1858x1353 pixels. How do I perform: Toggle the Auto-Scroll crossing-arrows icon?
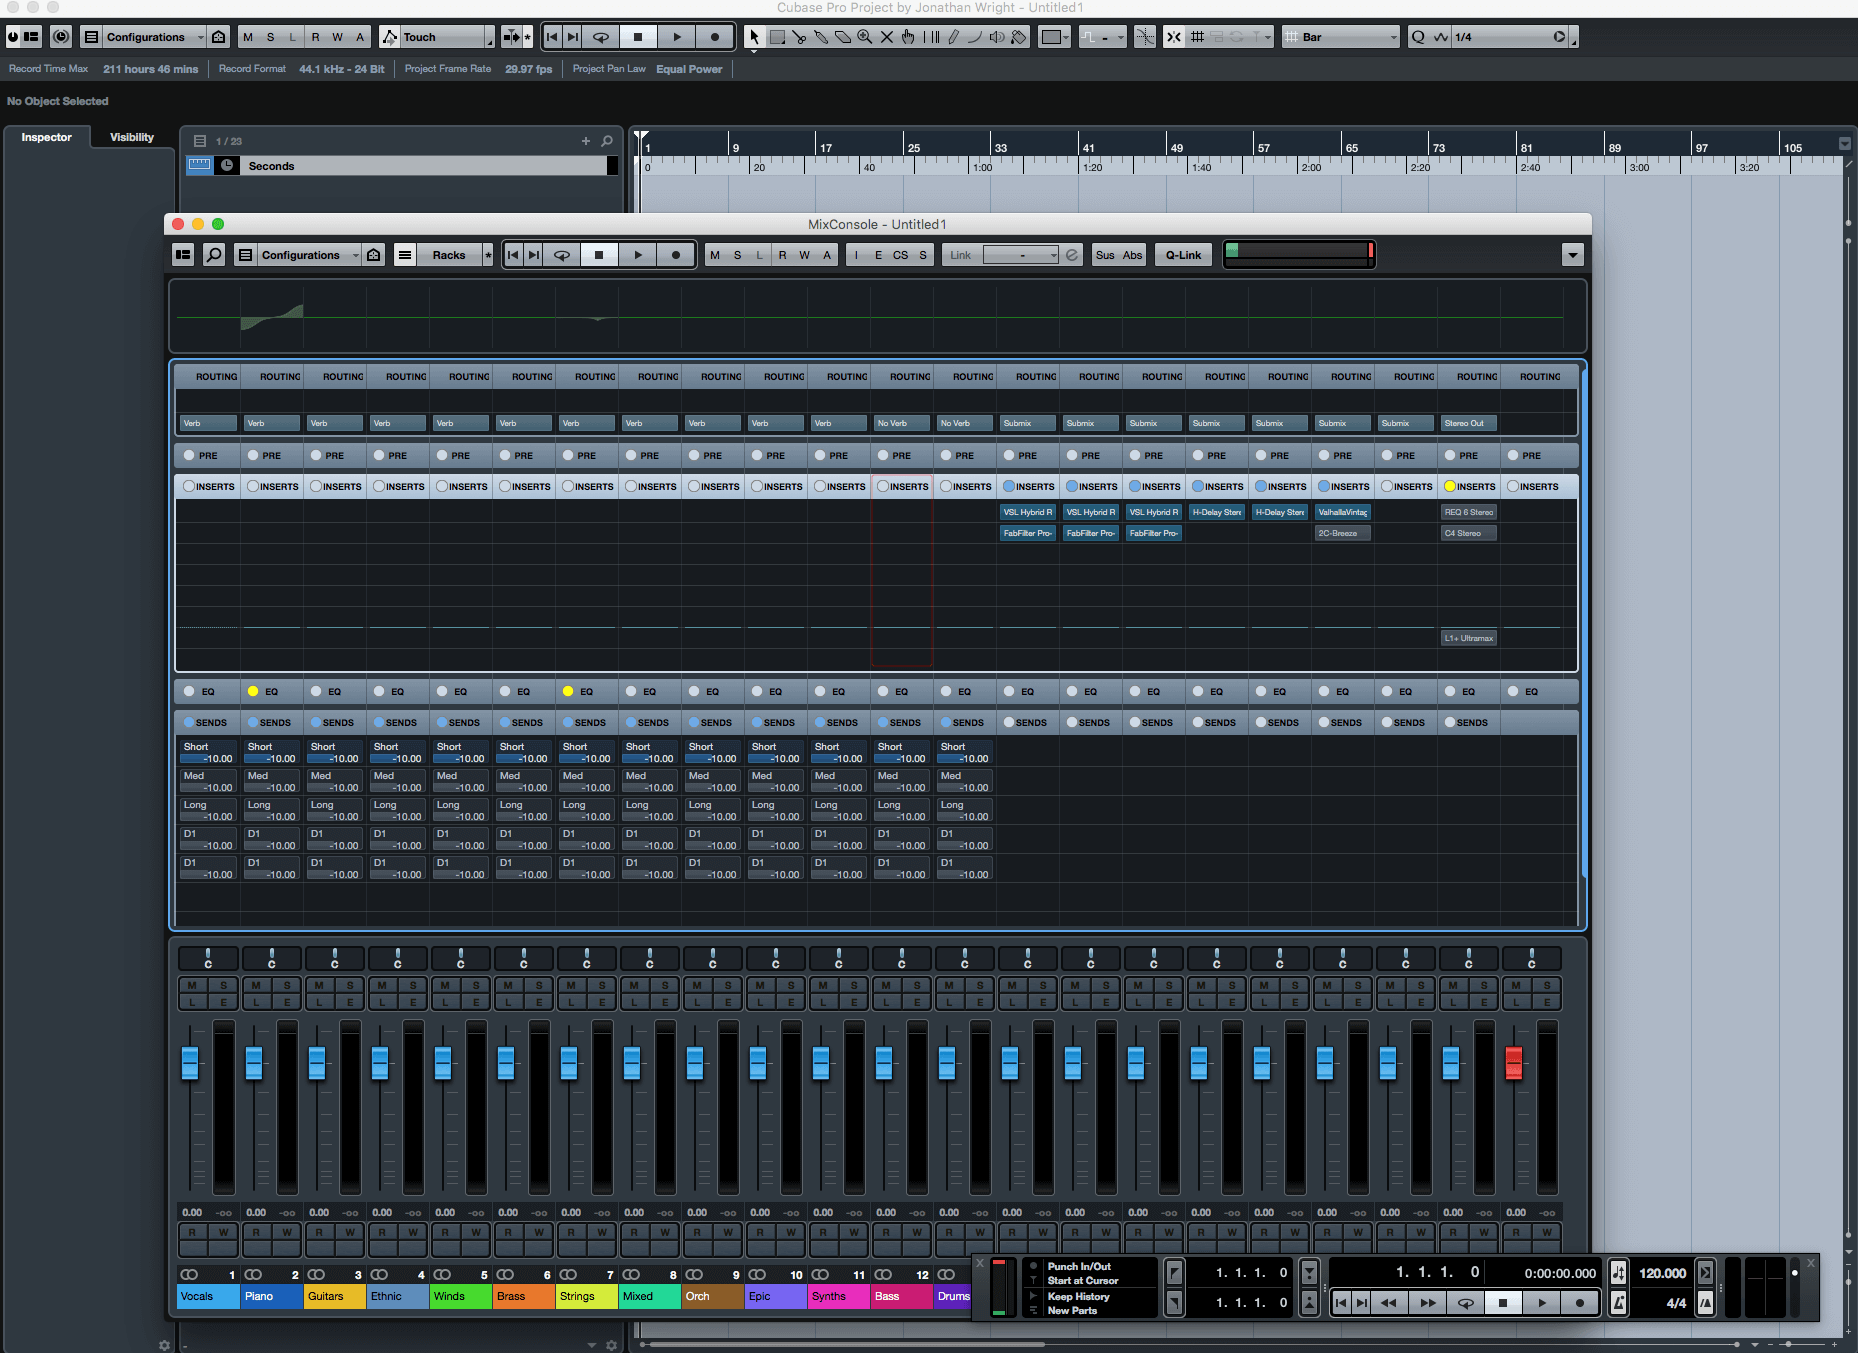1174,37
